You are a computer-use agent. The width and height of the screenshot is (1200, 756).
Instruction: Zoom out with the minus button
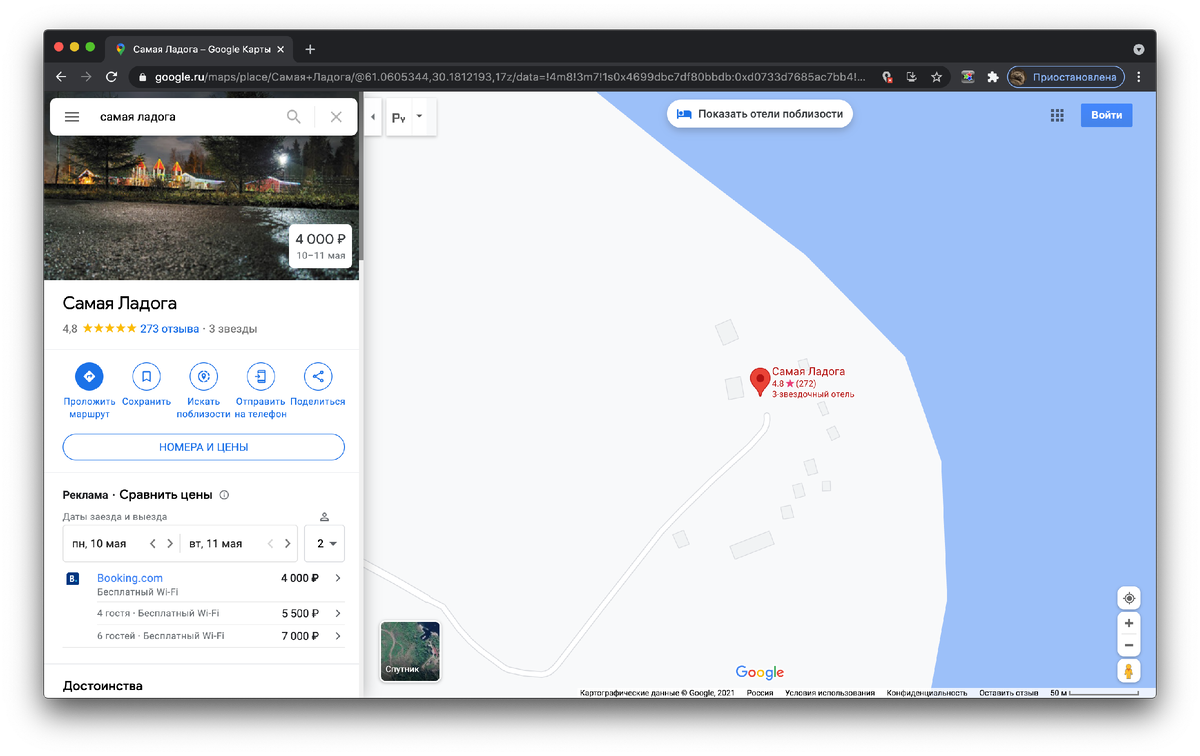pyautogui.click(x=1129, y=645)
